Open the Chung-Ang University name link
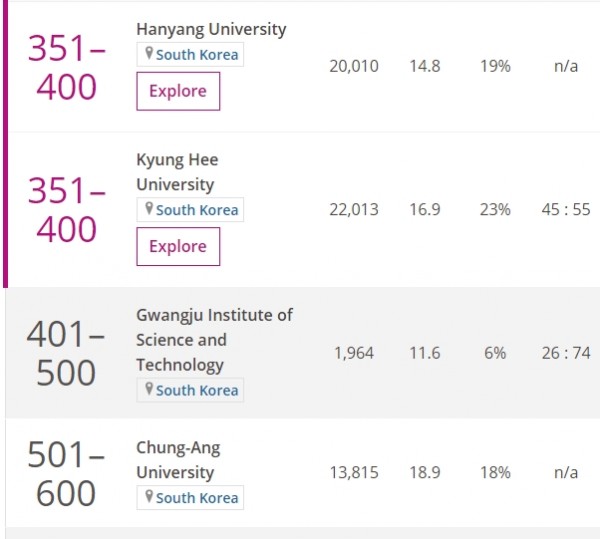This screenshot has height=539, width=600. click(178, 460)
